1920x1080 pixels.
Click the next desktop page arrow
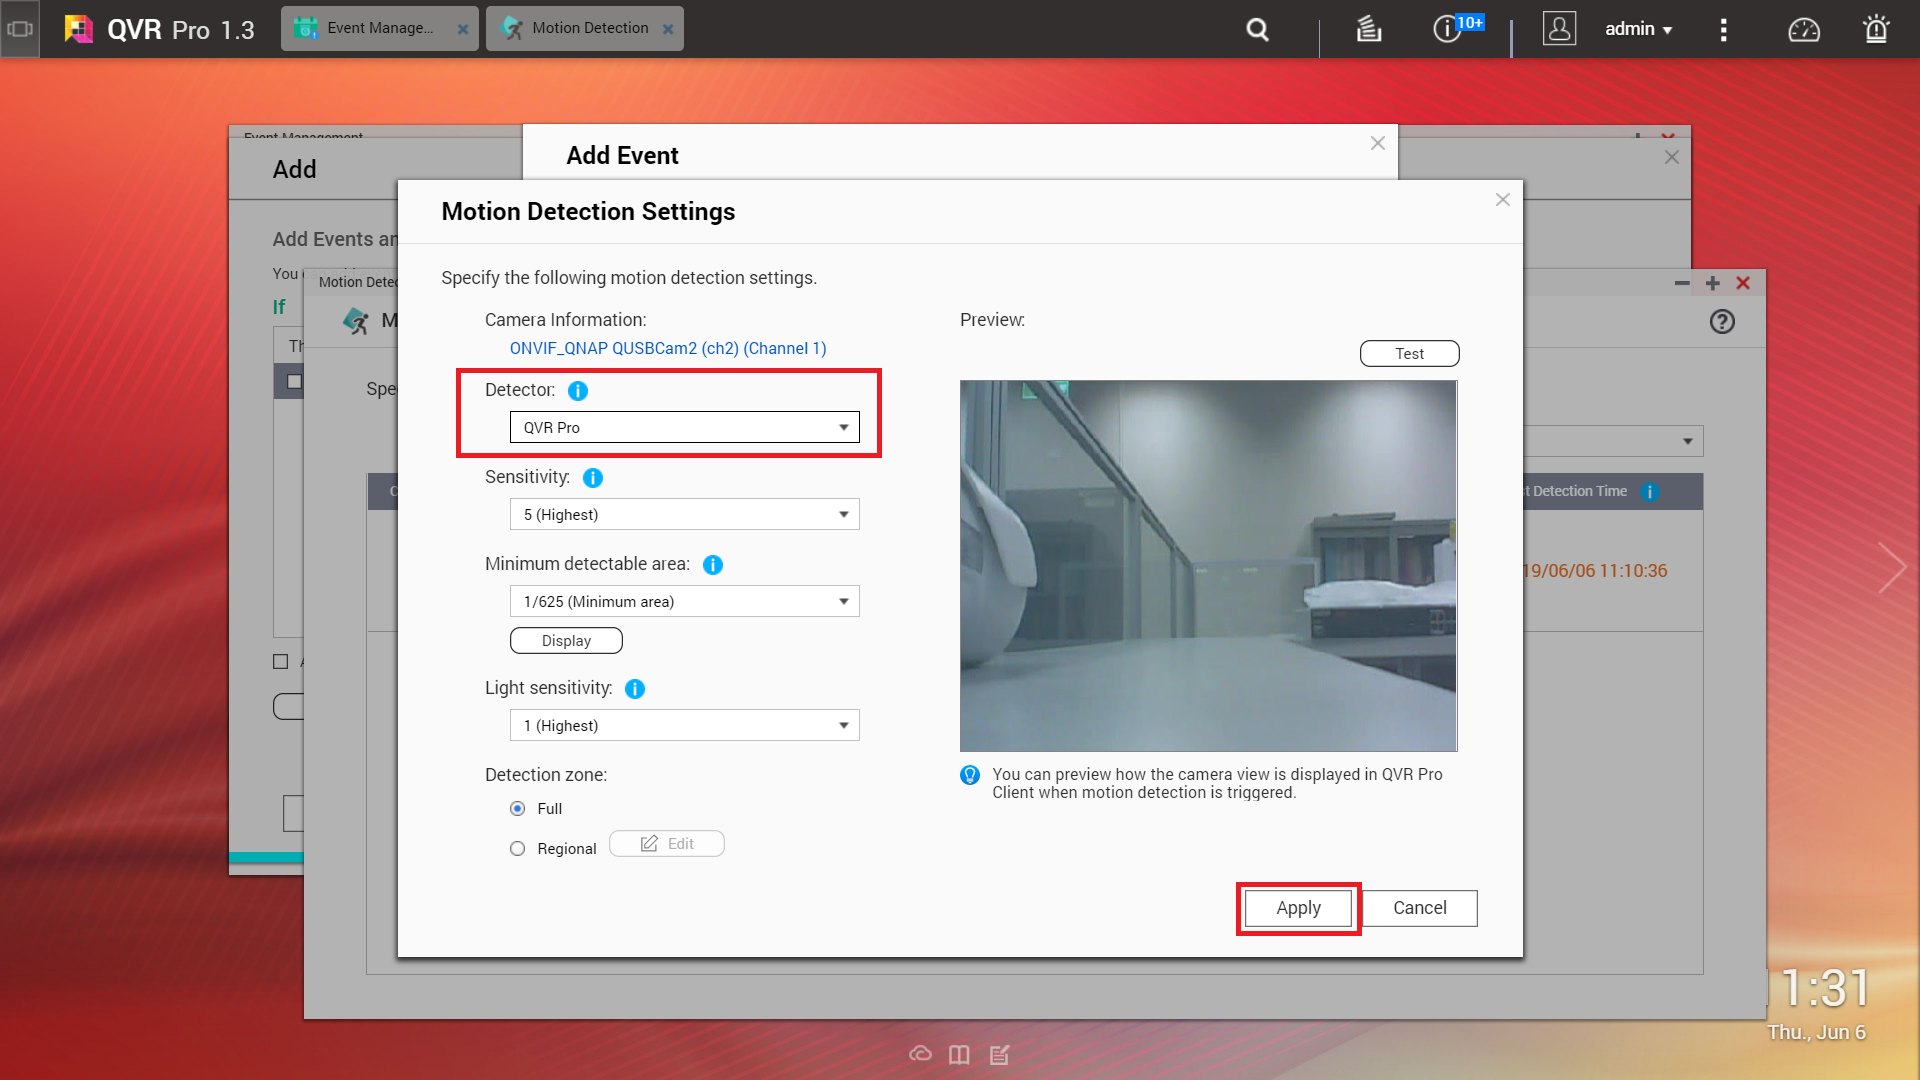point(1891,568)
